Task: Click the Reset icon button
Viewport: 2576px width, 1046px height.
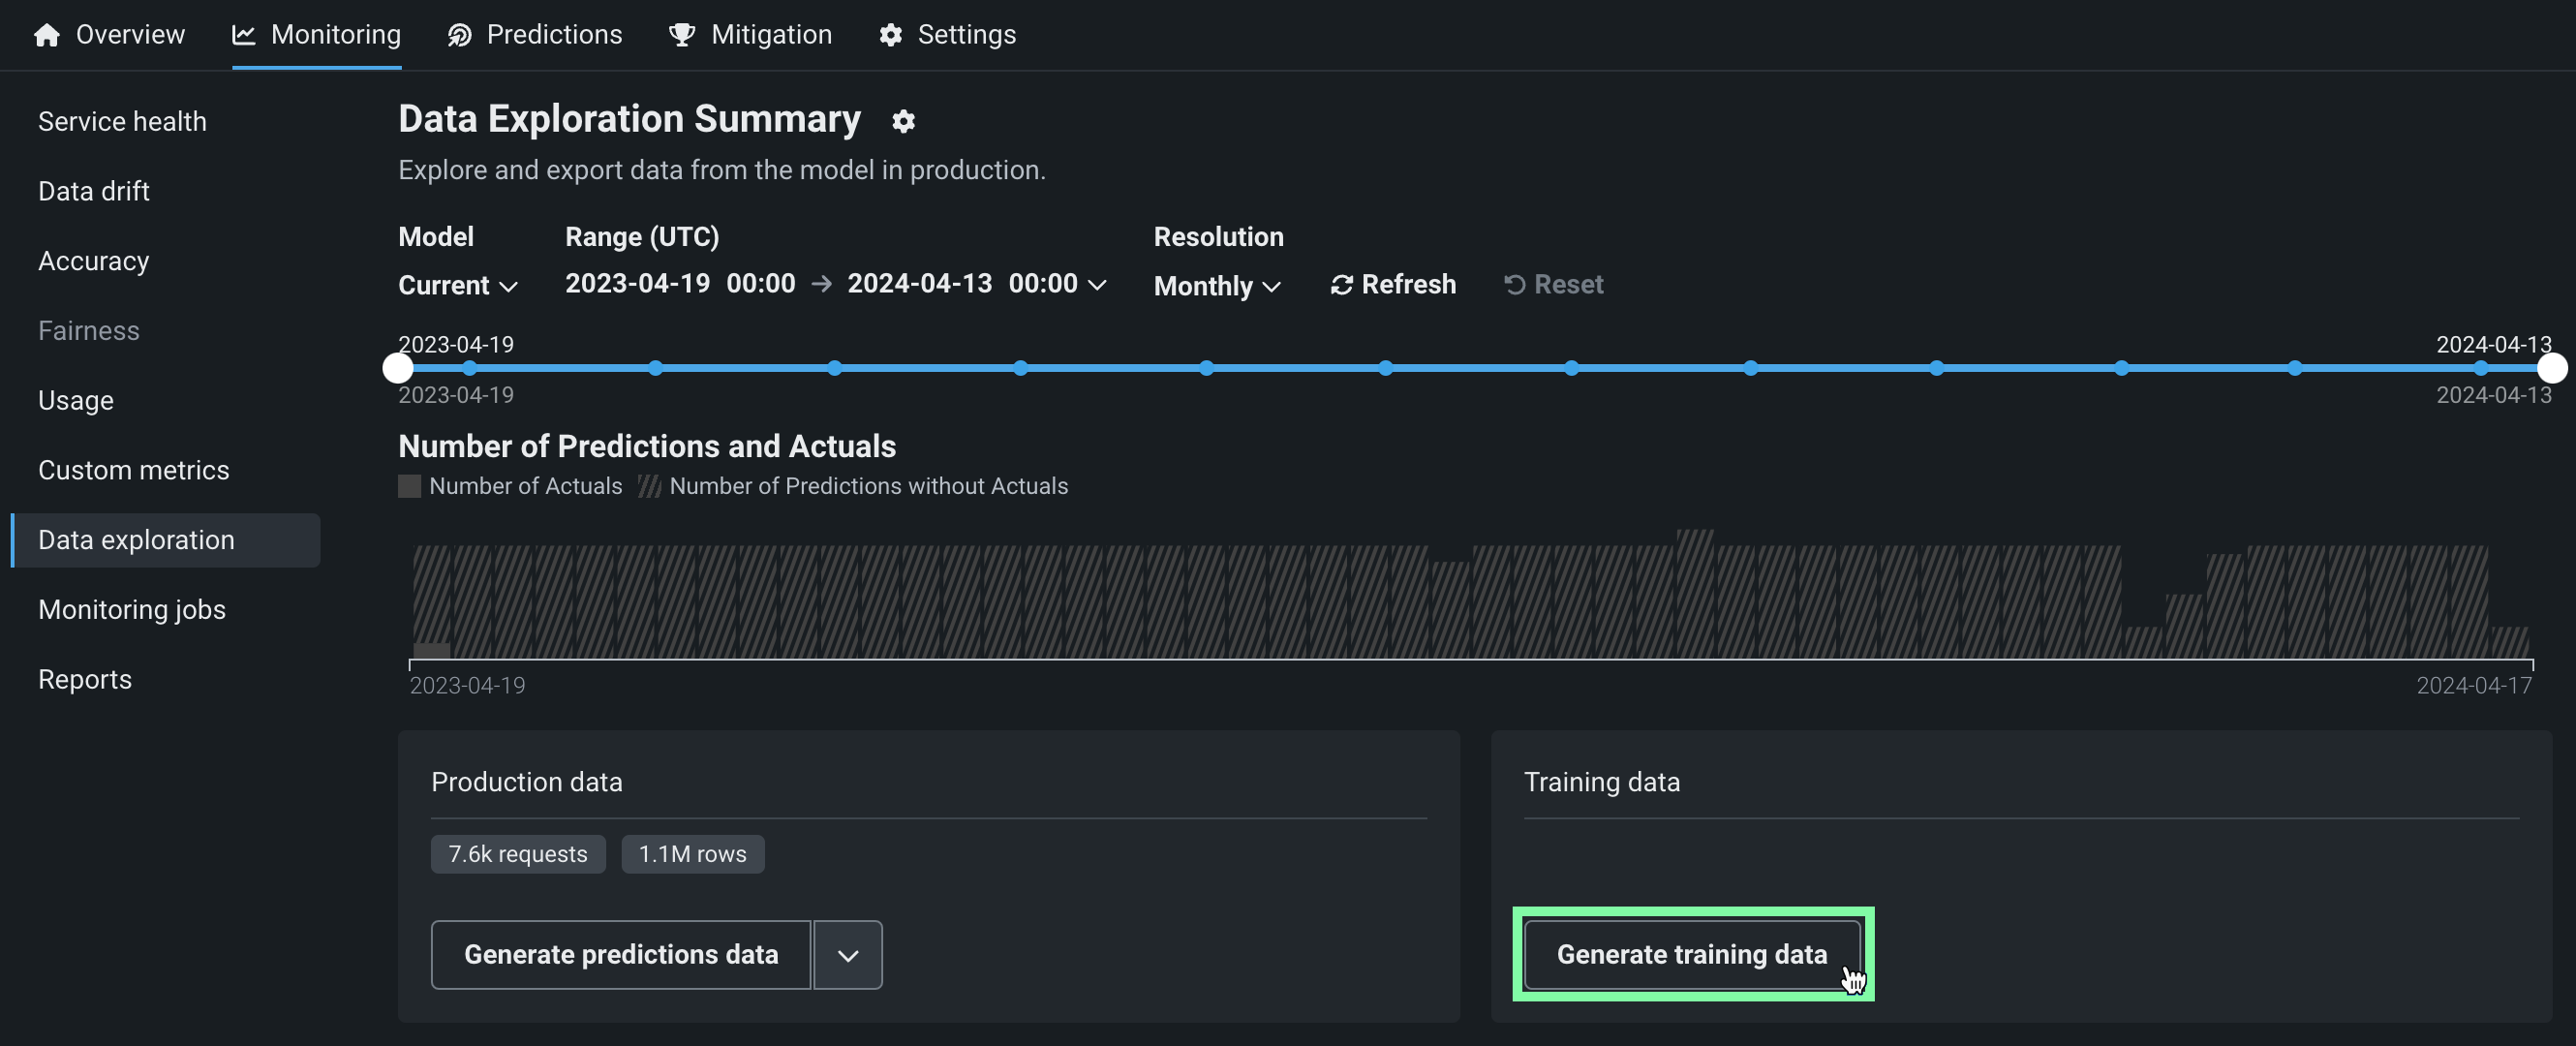Action: tap(1514, 285)
